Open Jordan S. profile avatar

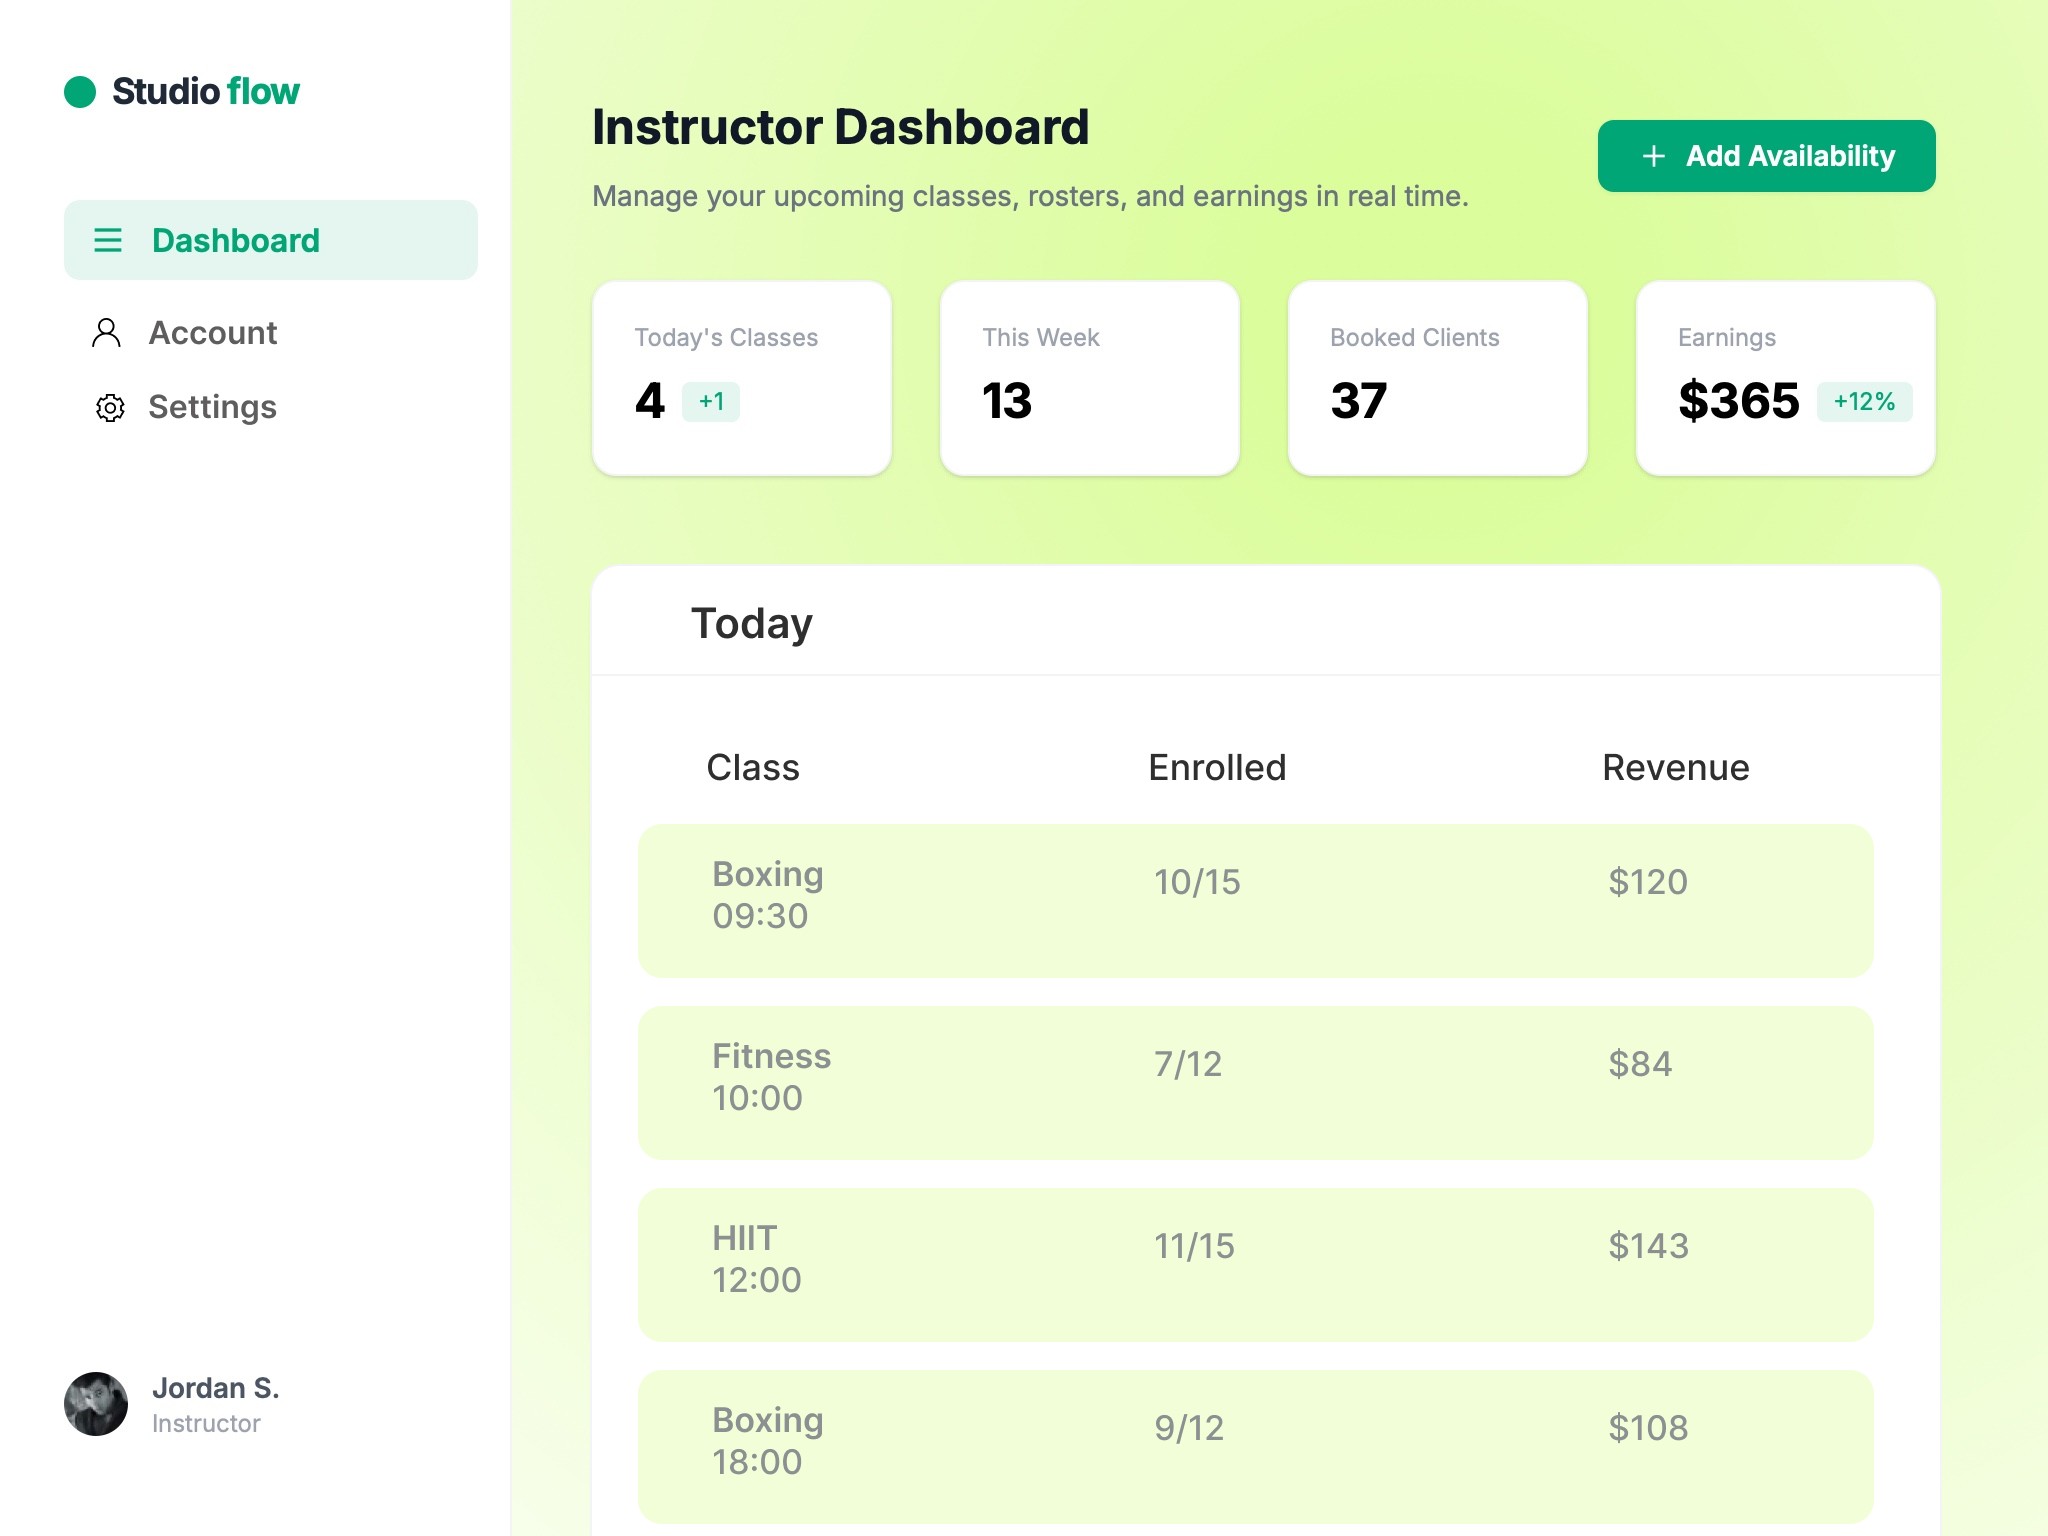96,1404
